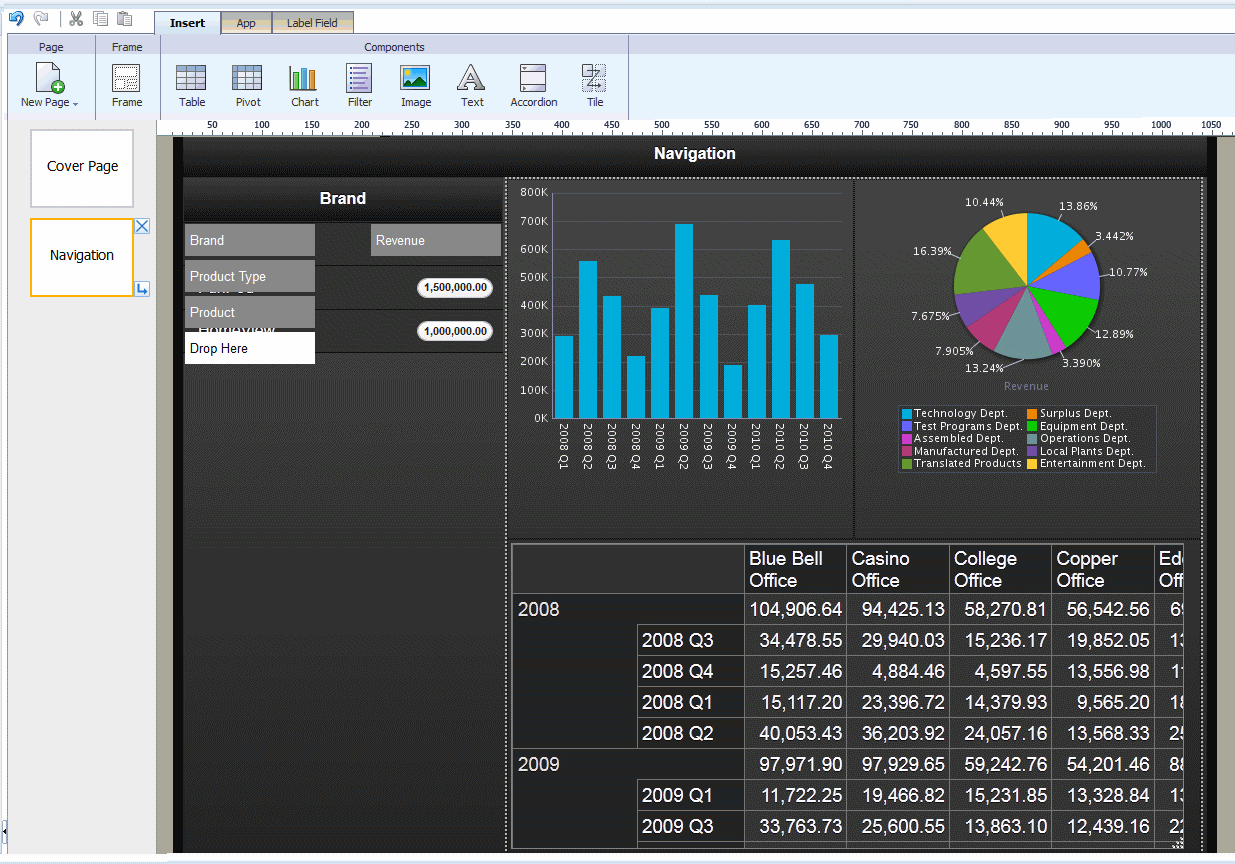Switch to the Label Field tab

point(312,23)
